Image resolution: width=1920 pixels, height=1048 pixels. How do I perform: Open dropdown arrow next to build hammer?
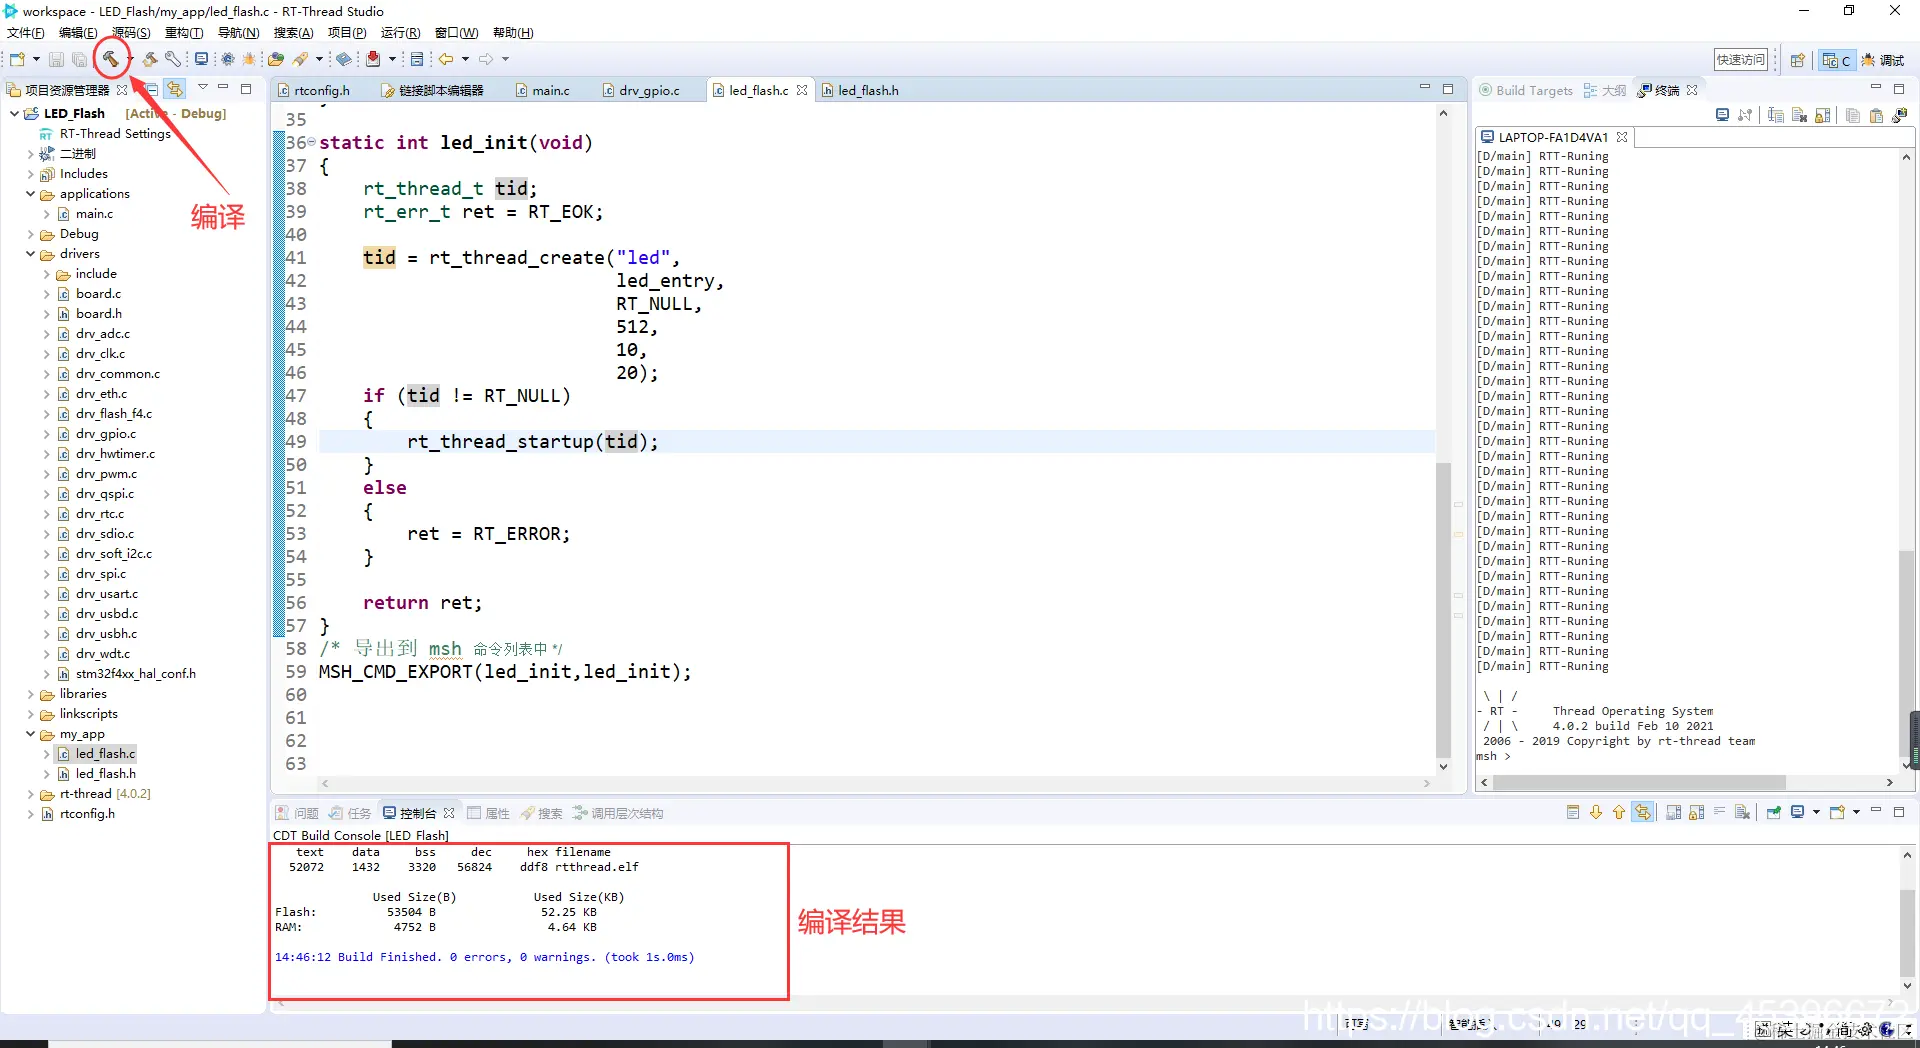click(x=130, y=59)
